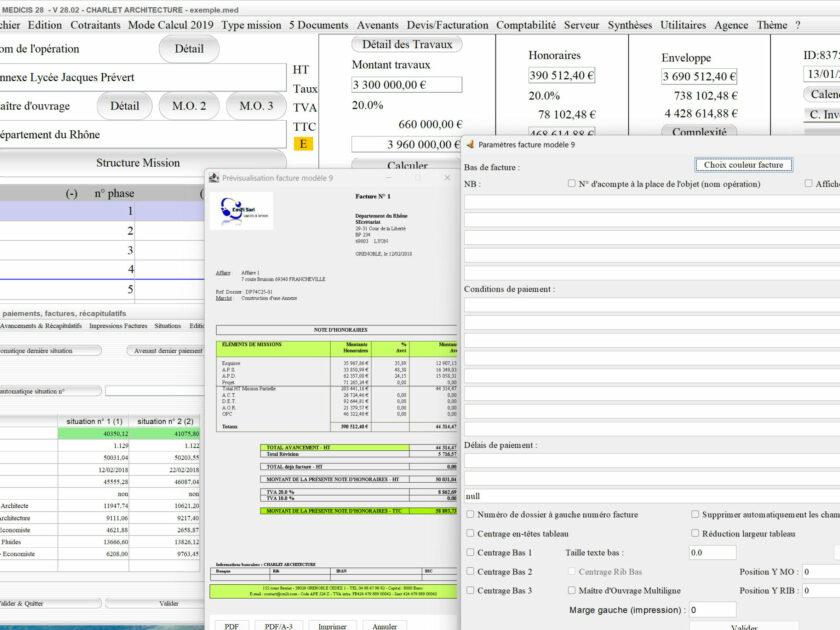Click the Prévisualisation facture window title icon

[x=214, y=177]
